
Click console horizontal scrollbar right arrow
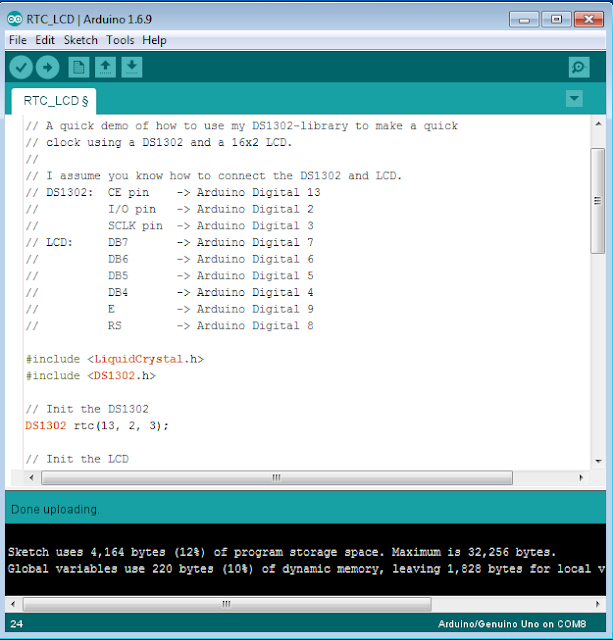click(598, 604)
